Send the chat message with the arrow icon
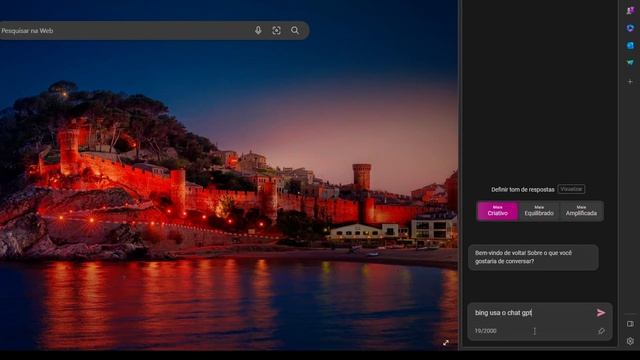640x360 pixels. [601, 313]
